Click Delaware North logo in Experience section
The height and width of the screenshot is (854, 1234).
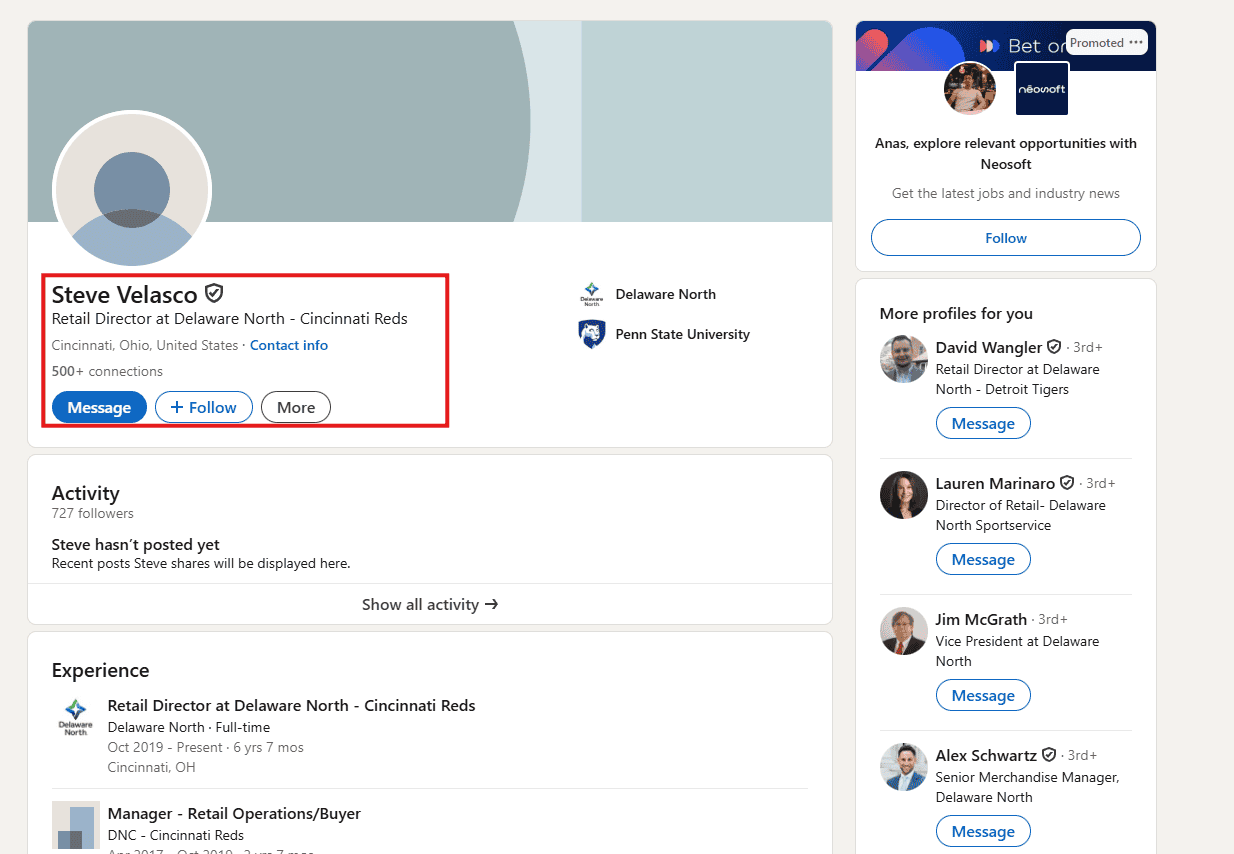[75, 717]
